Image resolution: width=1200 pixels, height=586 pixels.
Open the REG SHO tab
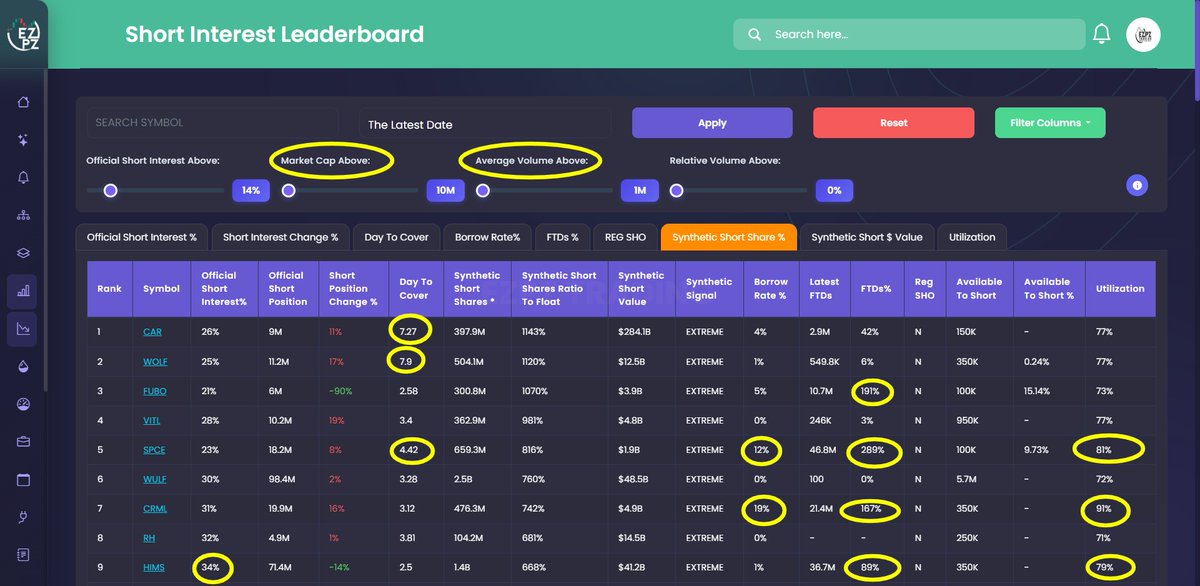point(625,237)
